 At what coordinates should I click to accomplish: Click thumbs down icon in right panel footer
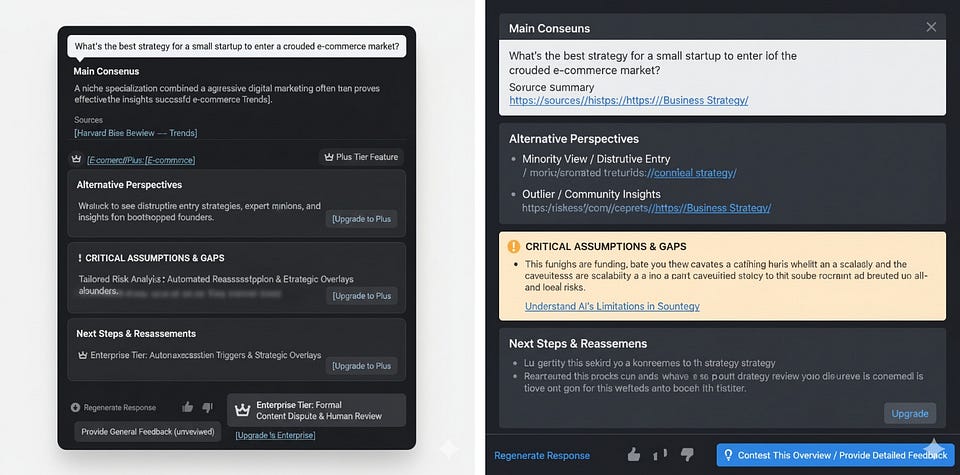688,455
